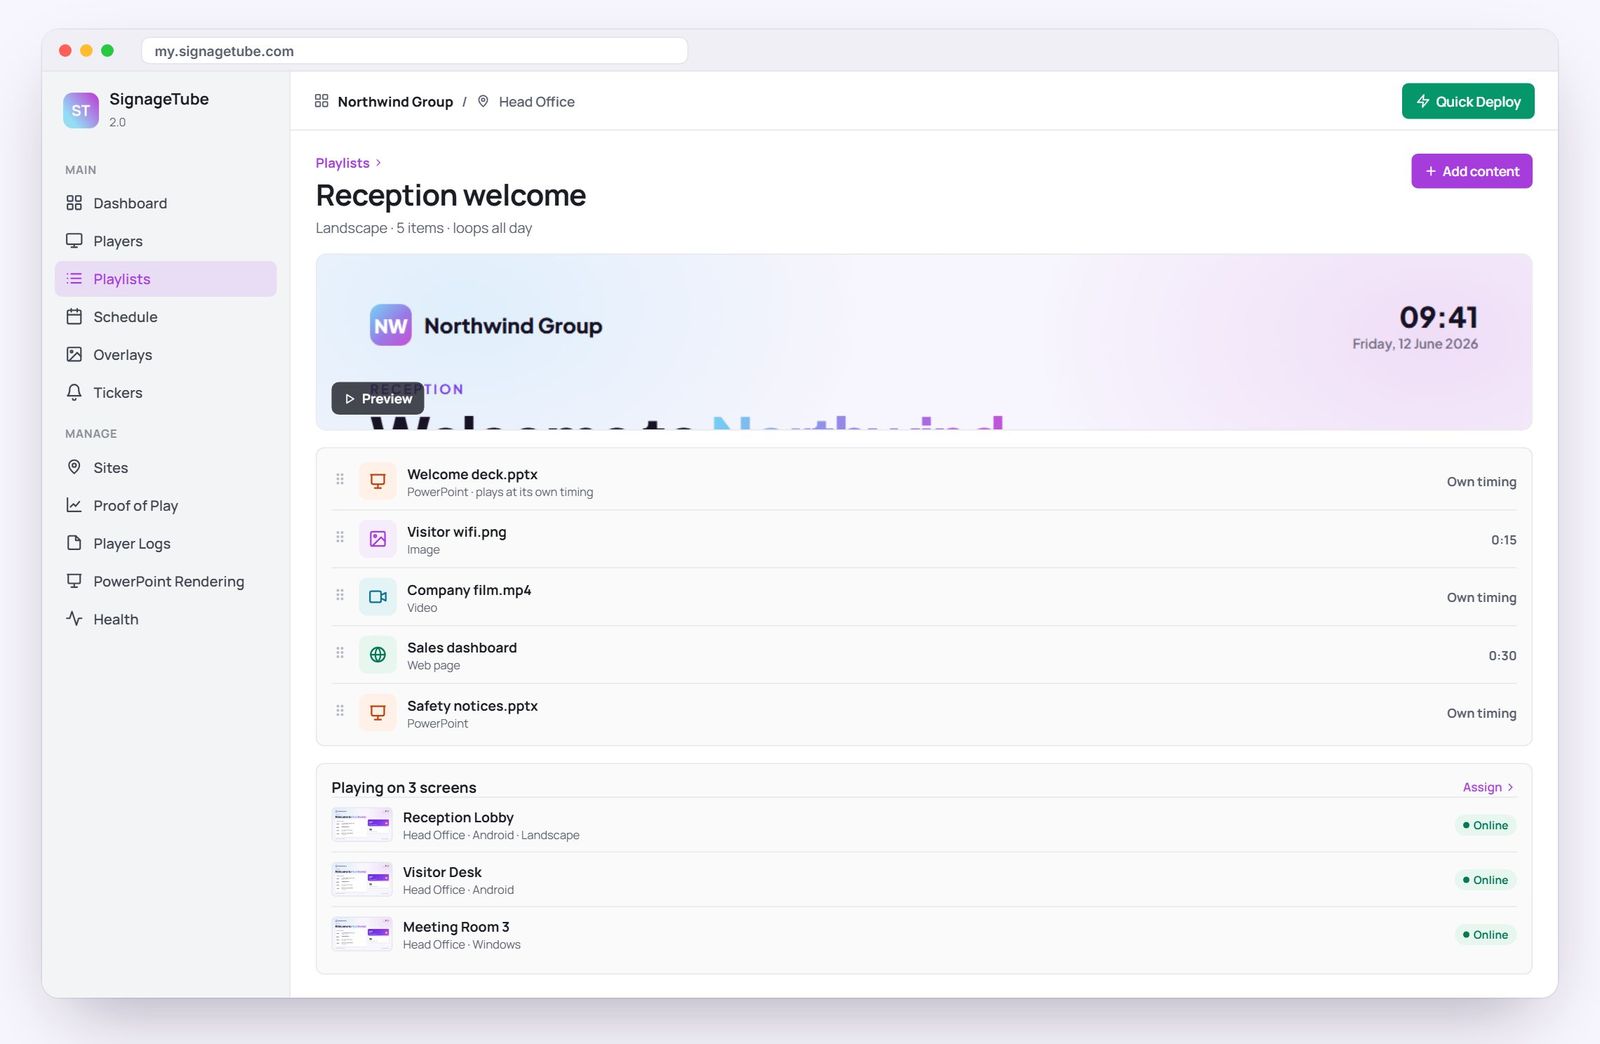
Task: Open Overlays from the sidebar
Action: point(166,355)
